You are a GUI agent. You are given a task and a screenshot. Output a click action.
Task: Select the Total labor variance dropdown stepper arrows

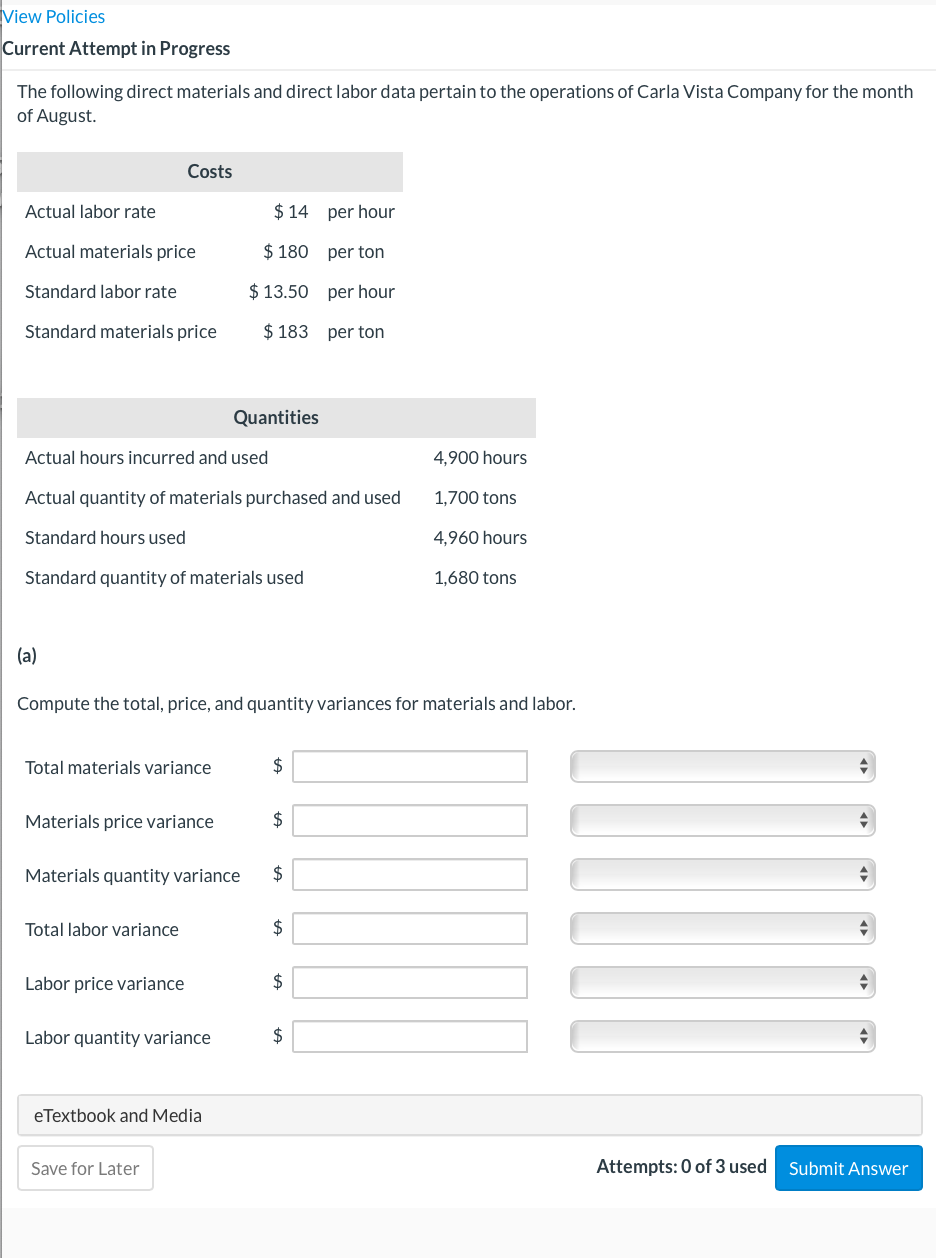click(864, 928)
